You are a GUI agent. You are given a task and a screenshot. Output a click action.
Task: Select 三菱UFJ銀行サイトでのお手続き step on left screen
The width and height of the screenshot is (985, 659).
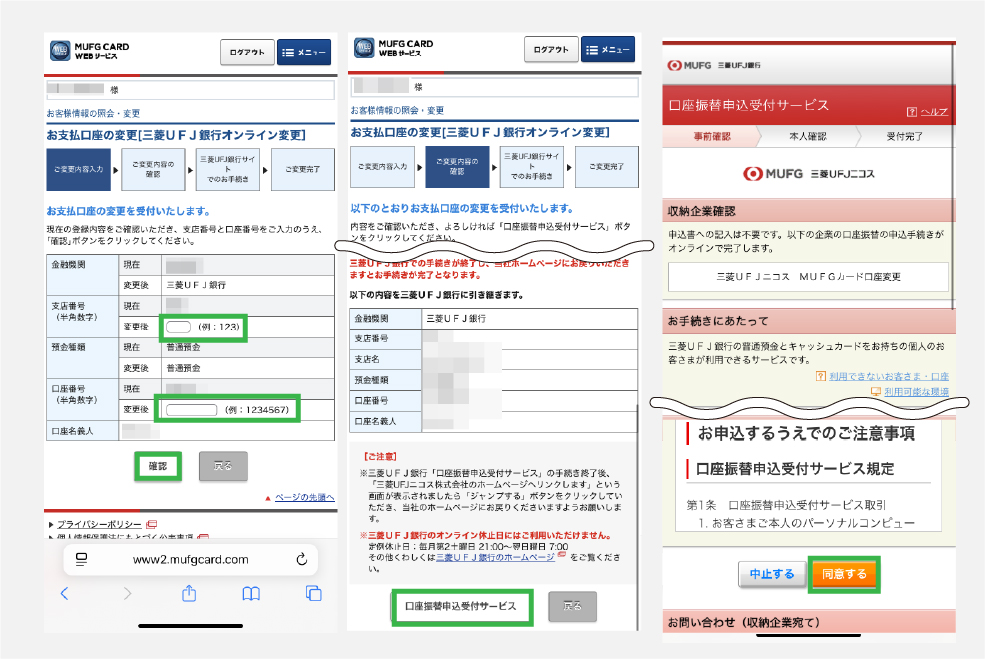[227, 170]
